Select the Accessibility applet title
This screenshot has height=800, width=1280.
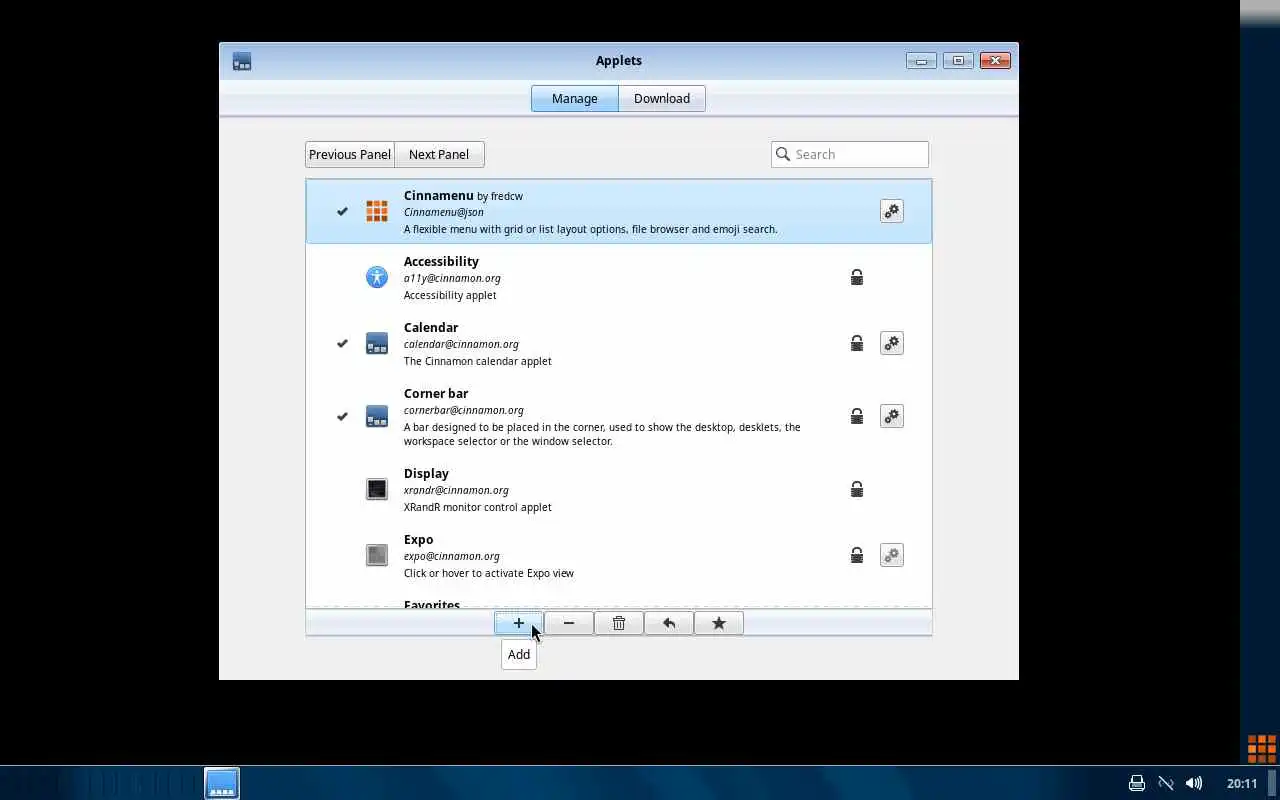pyautogui.click(x=441, y=261)
